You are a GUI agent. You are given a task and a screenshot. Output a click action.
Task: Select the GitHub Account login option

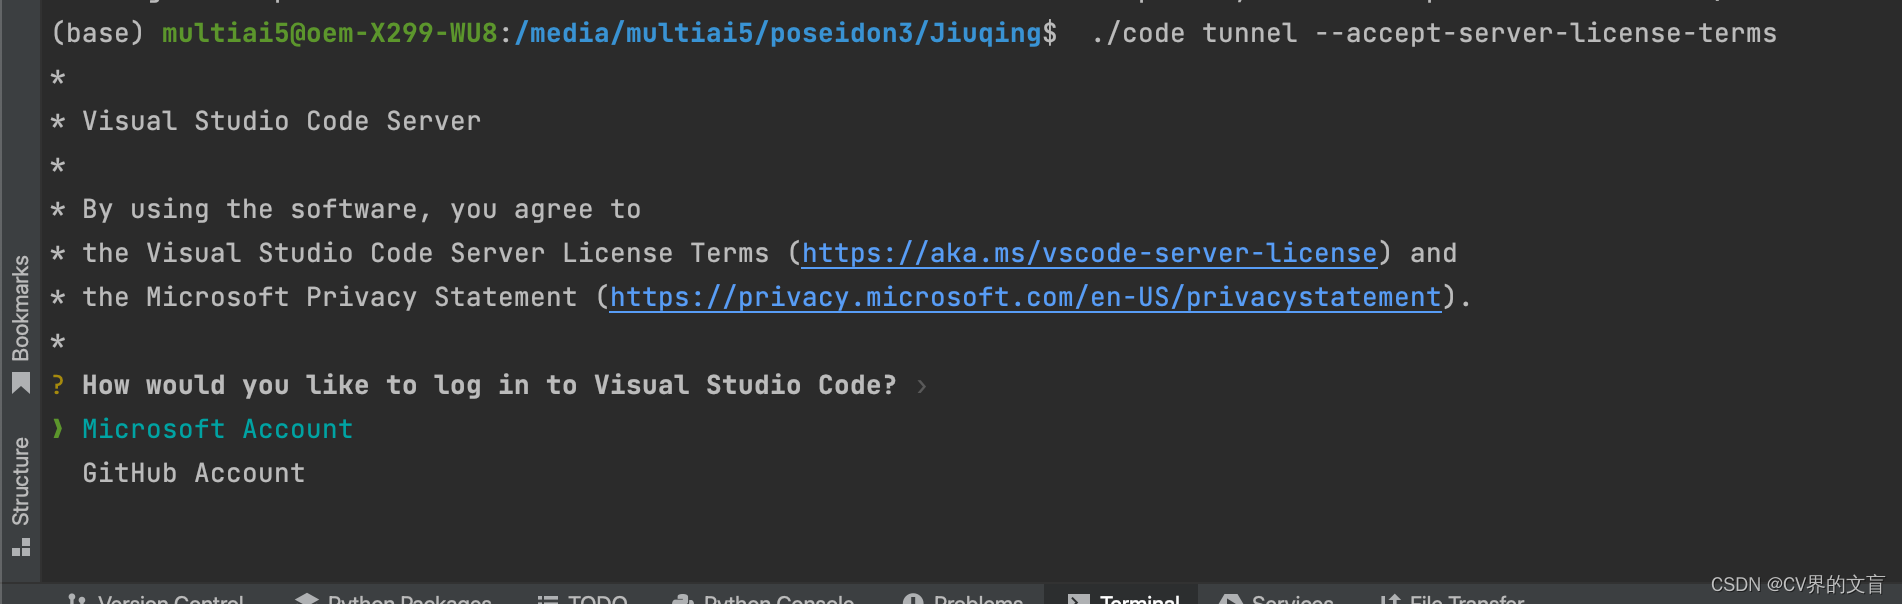193,473
